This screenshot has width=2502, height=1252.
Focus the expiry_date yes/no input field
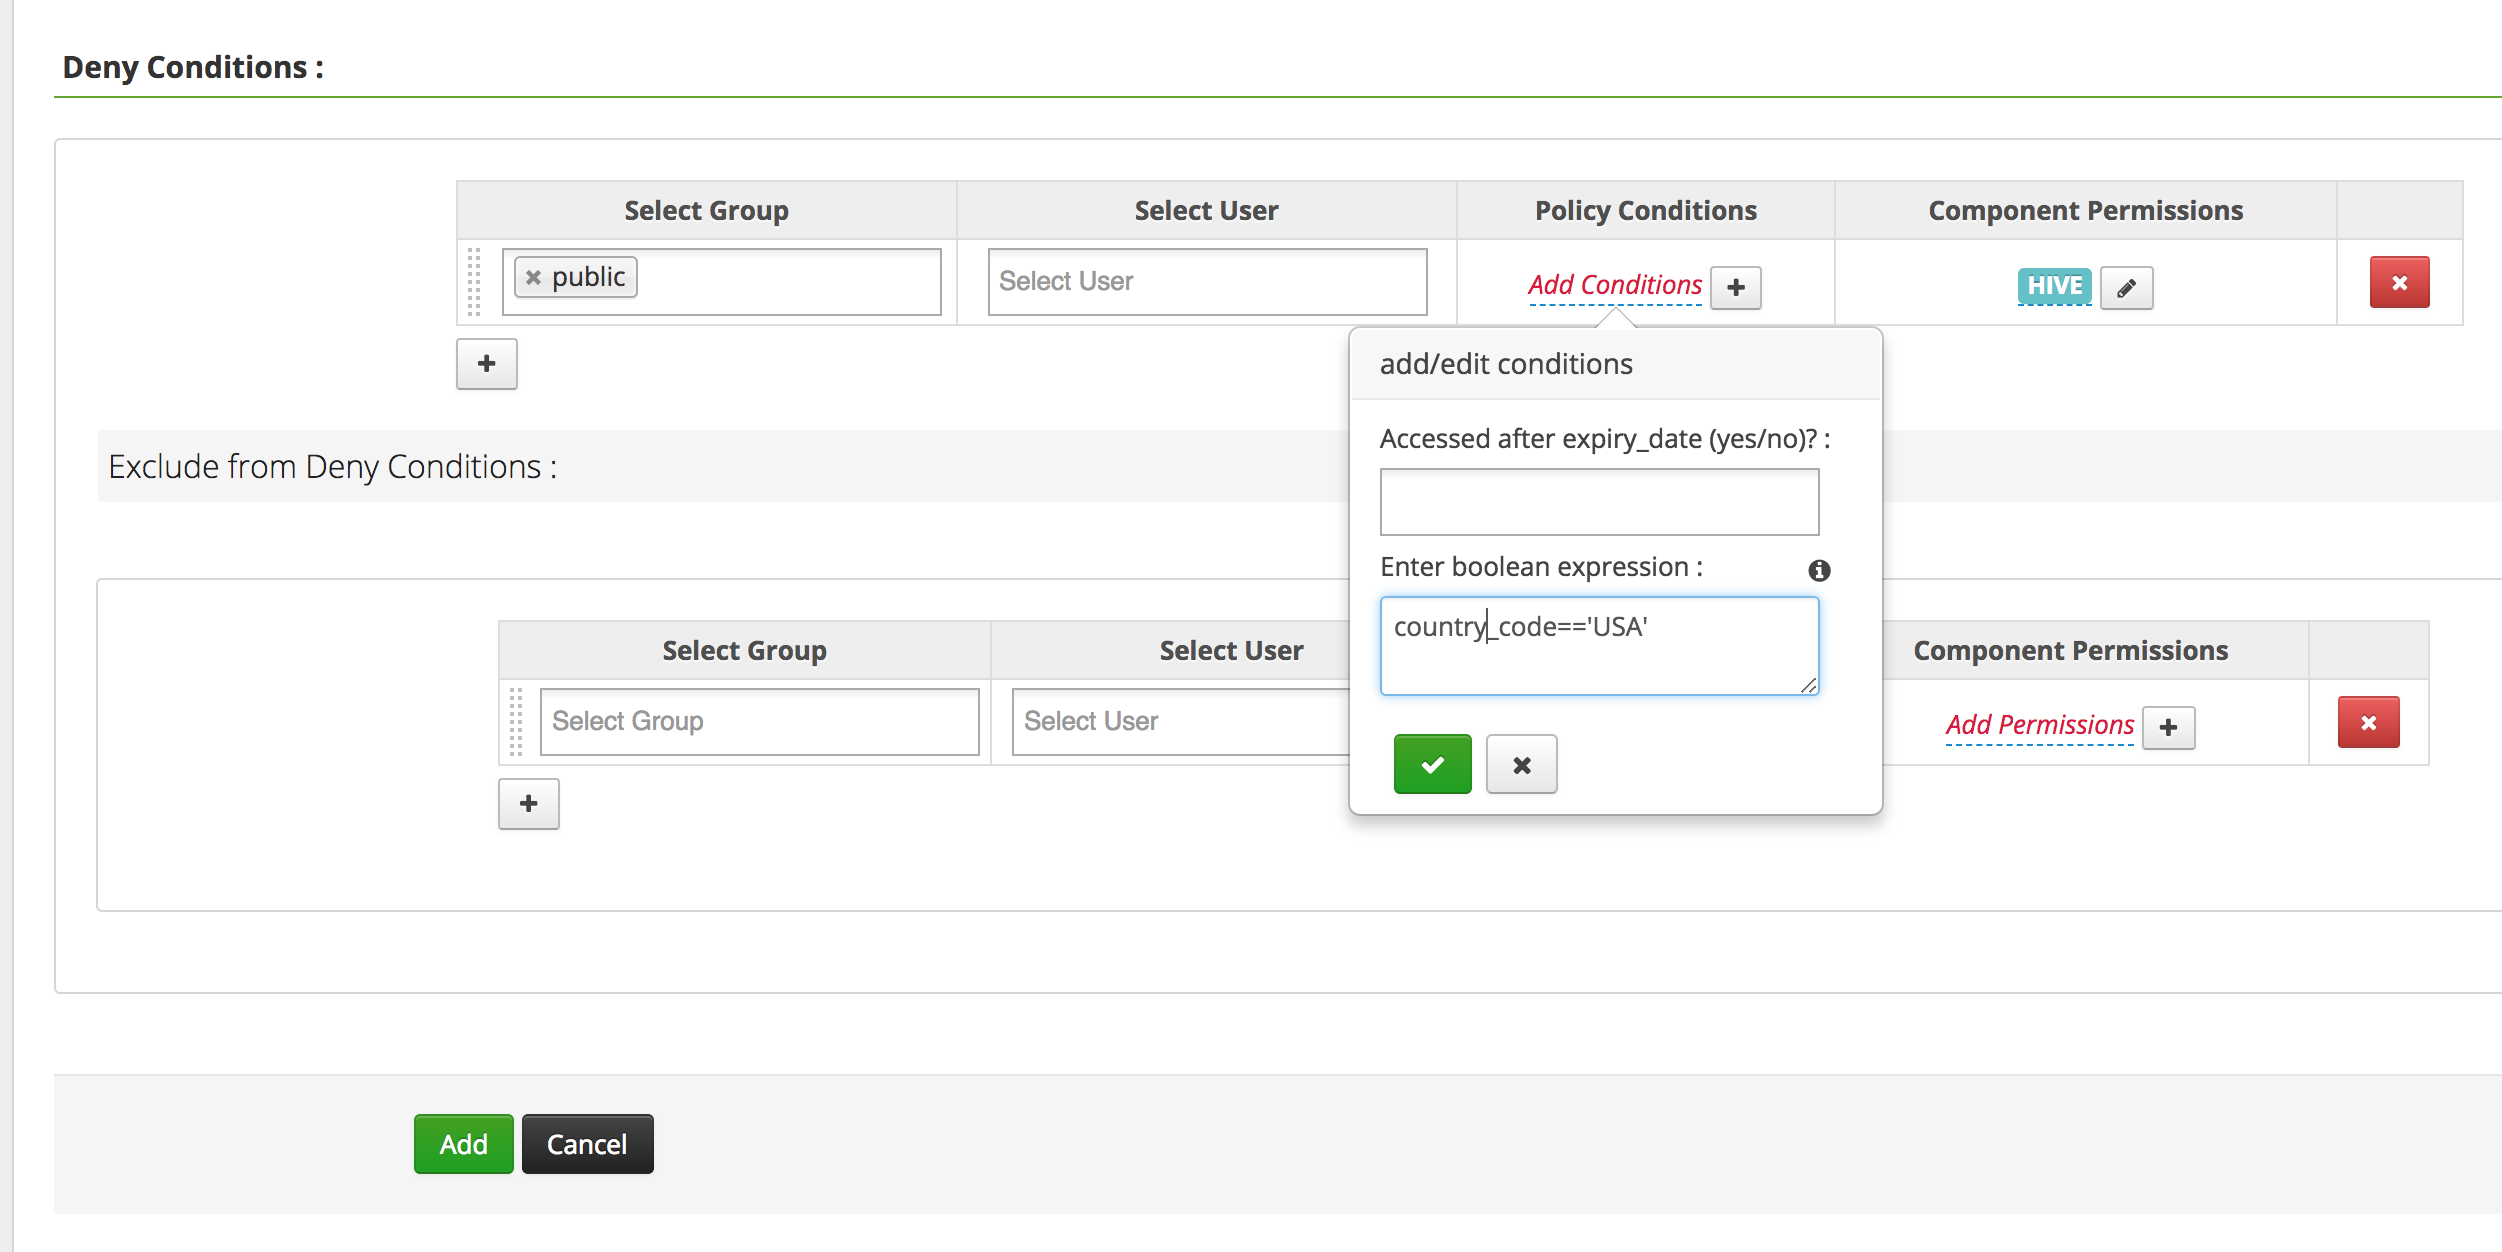(1598, 502)
